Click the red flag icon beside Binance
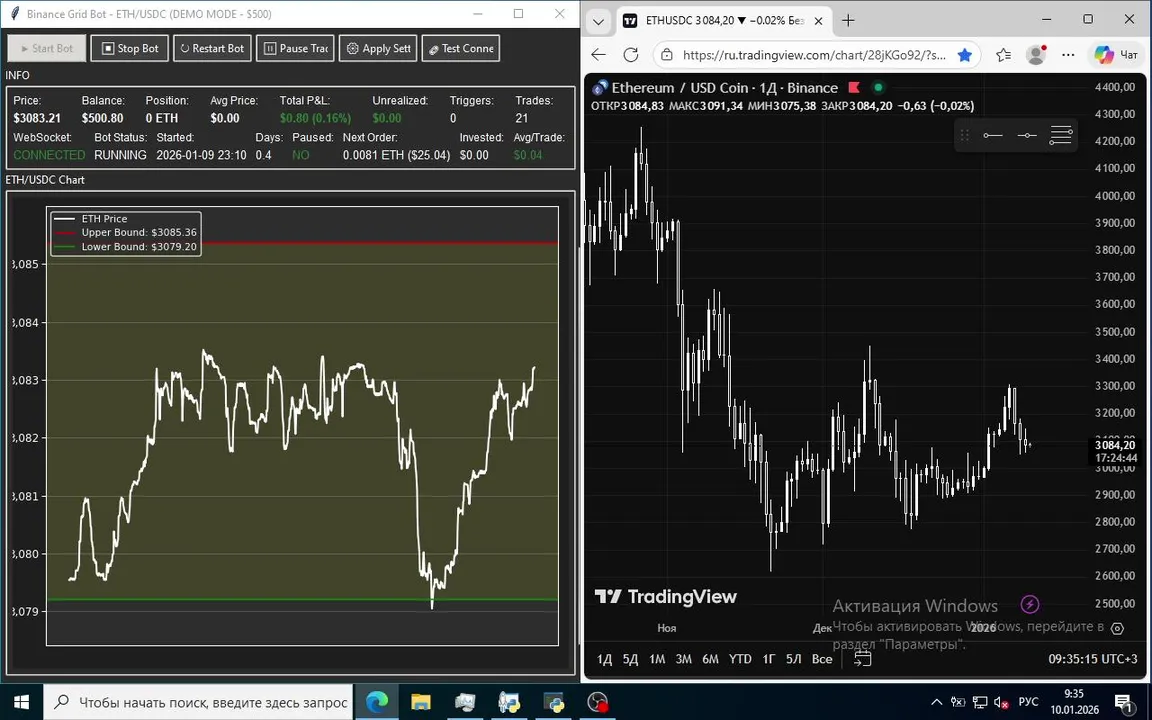This screenshot has width=1152, height=720. [x=854, y=87]
